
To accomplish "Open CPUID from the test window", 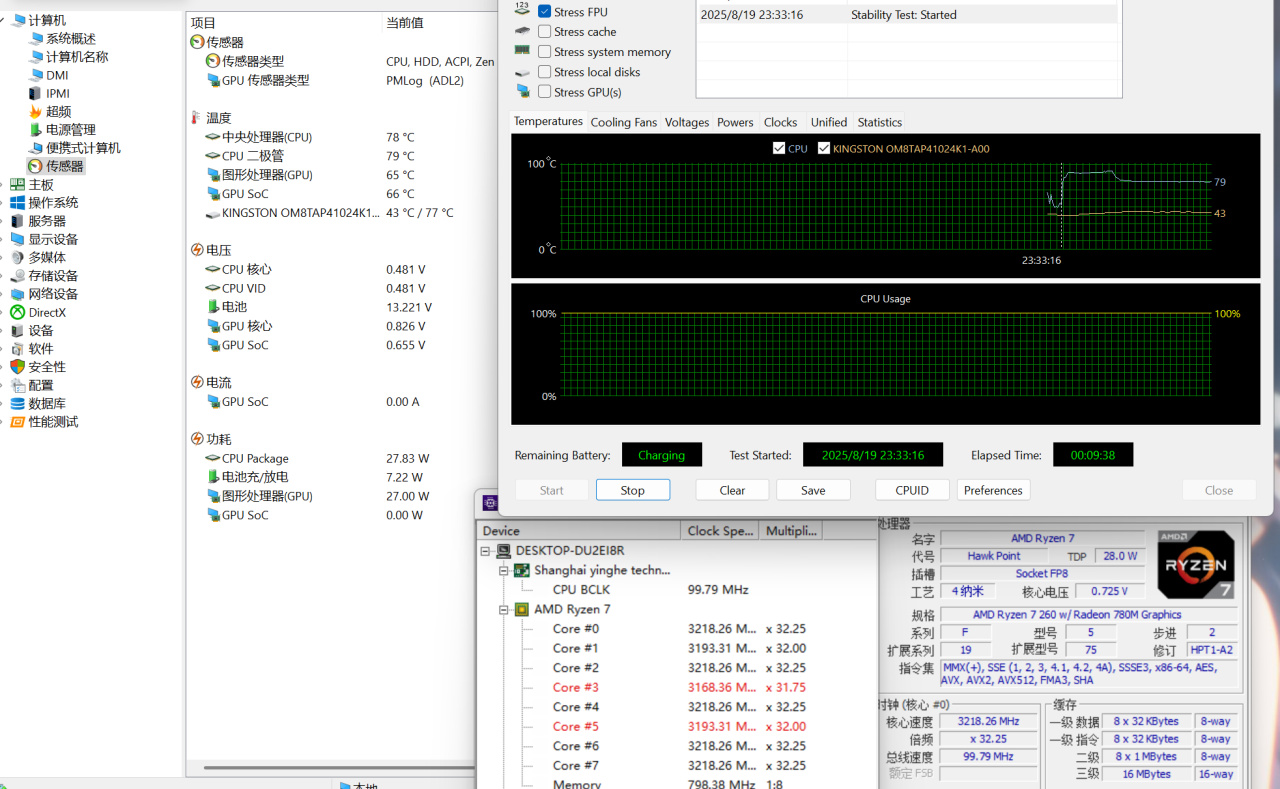I will [x=912, y=490].
